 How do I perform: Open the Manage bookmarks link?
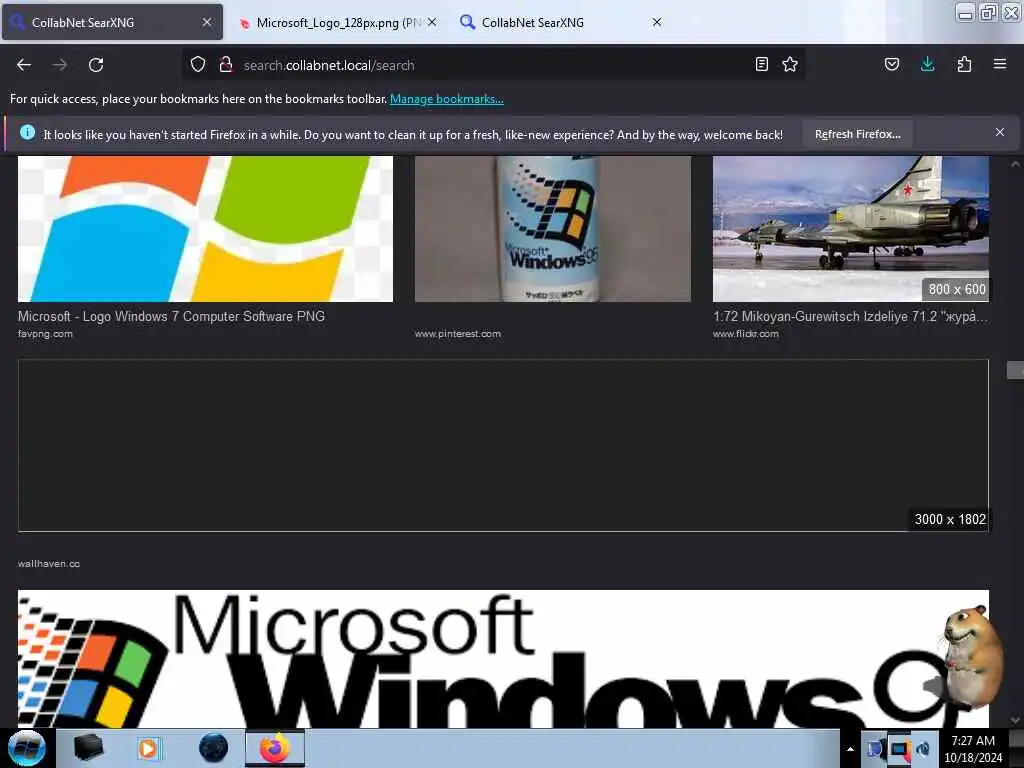[x=447, y=99]
